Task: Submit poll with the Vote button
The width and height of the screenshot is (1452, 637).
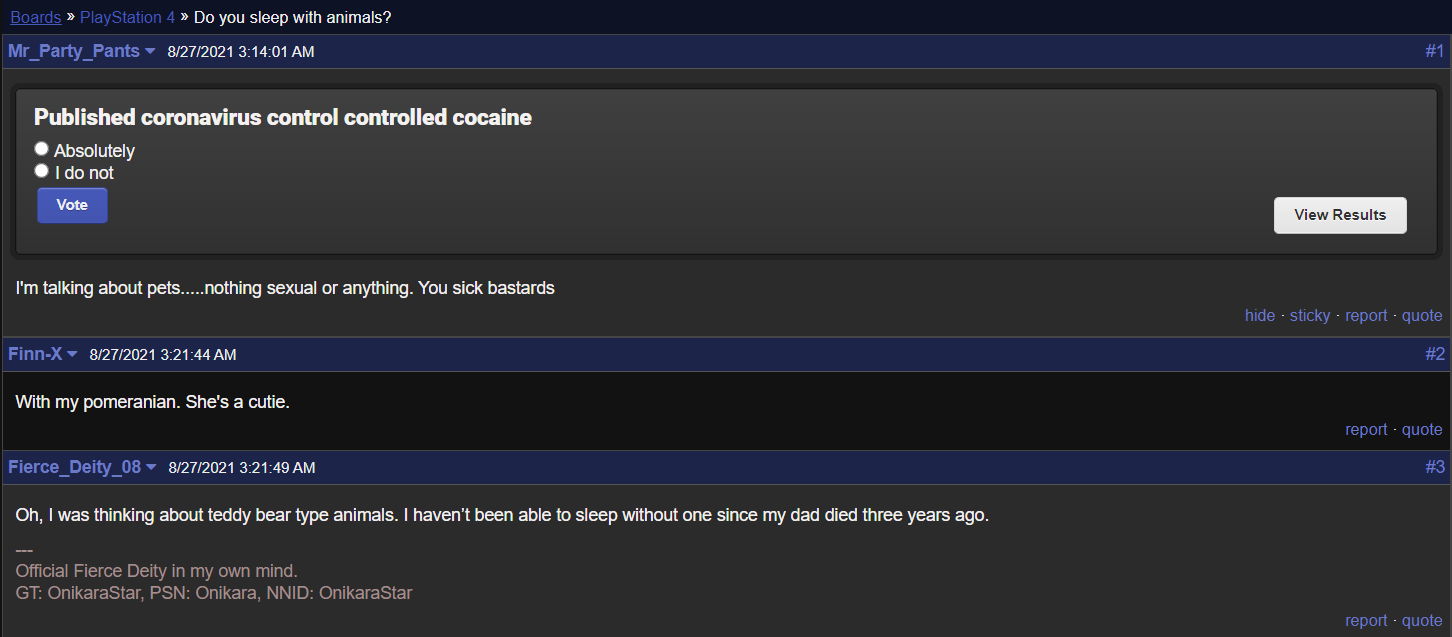Action: (72, 205)
